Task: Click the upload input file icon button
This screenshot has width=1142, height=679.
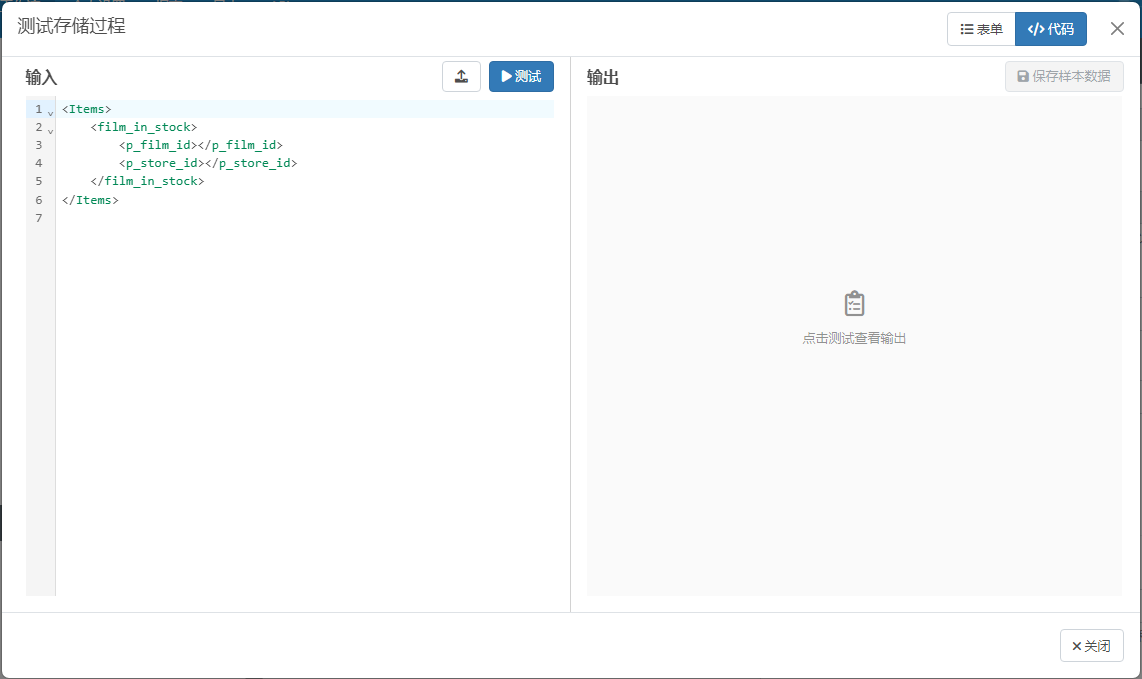Action: click(x=461, y=76)
